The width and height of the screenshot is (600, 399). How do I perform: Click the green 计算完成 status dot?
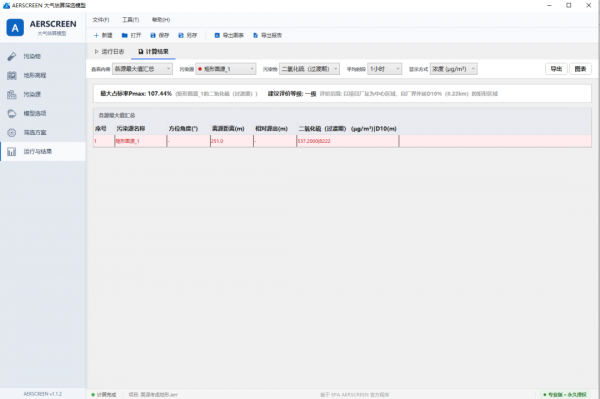(93, 394)
